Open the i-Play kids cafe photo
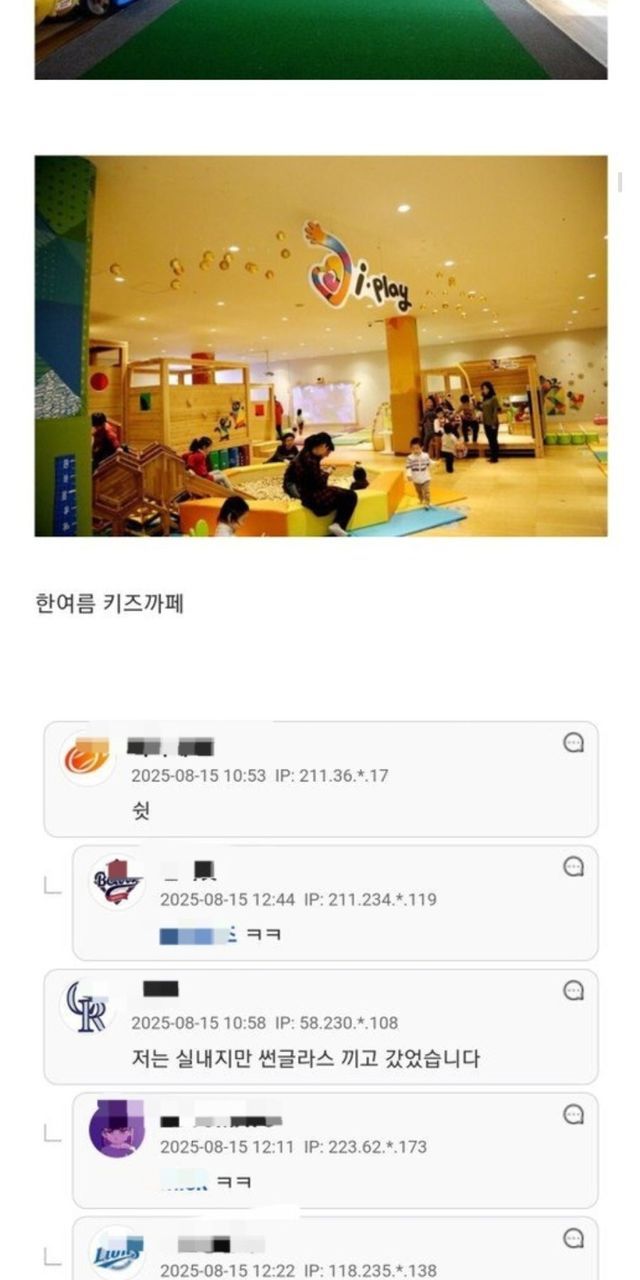Viewport: 640px width, 1280px height. coord(320,346)
